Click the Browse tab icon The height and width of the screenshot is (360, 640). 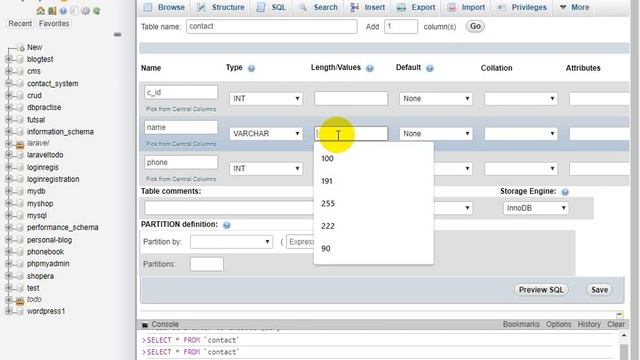pyautogui.click(x=148, y=7)
